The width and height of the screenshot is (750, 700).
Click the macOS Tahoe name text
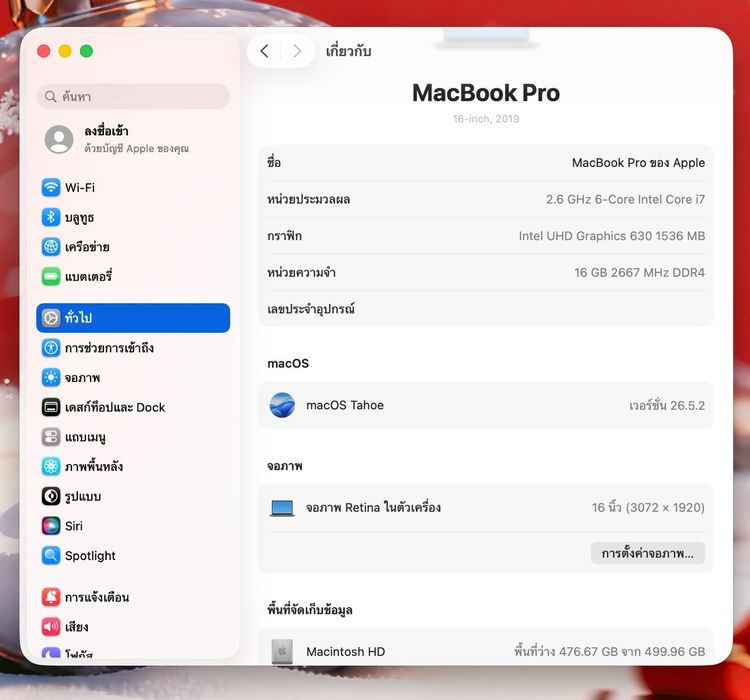coord(345,405)
